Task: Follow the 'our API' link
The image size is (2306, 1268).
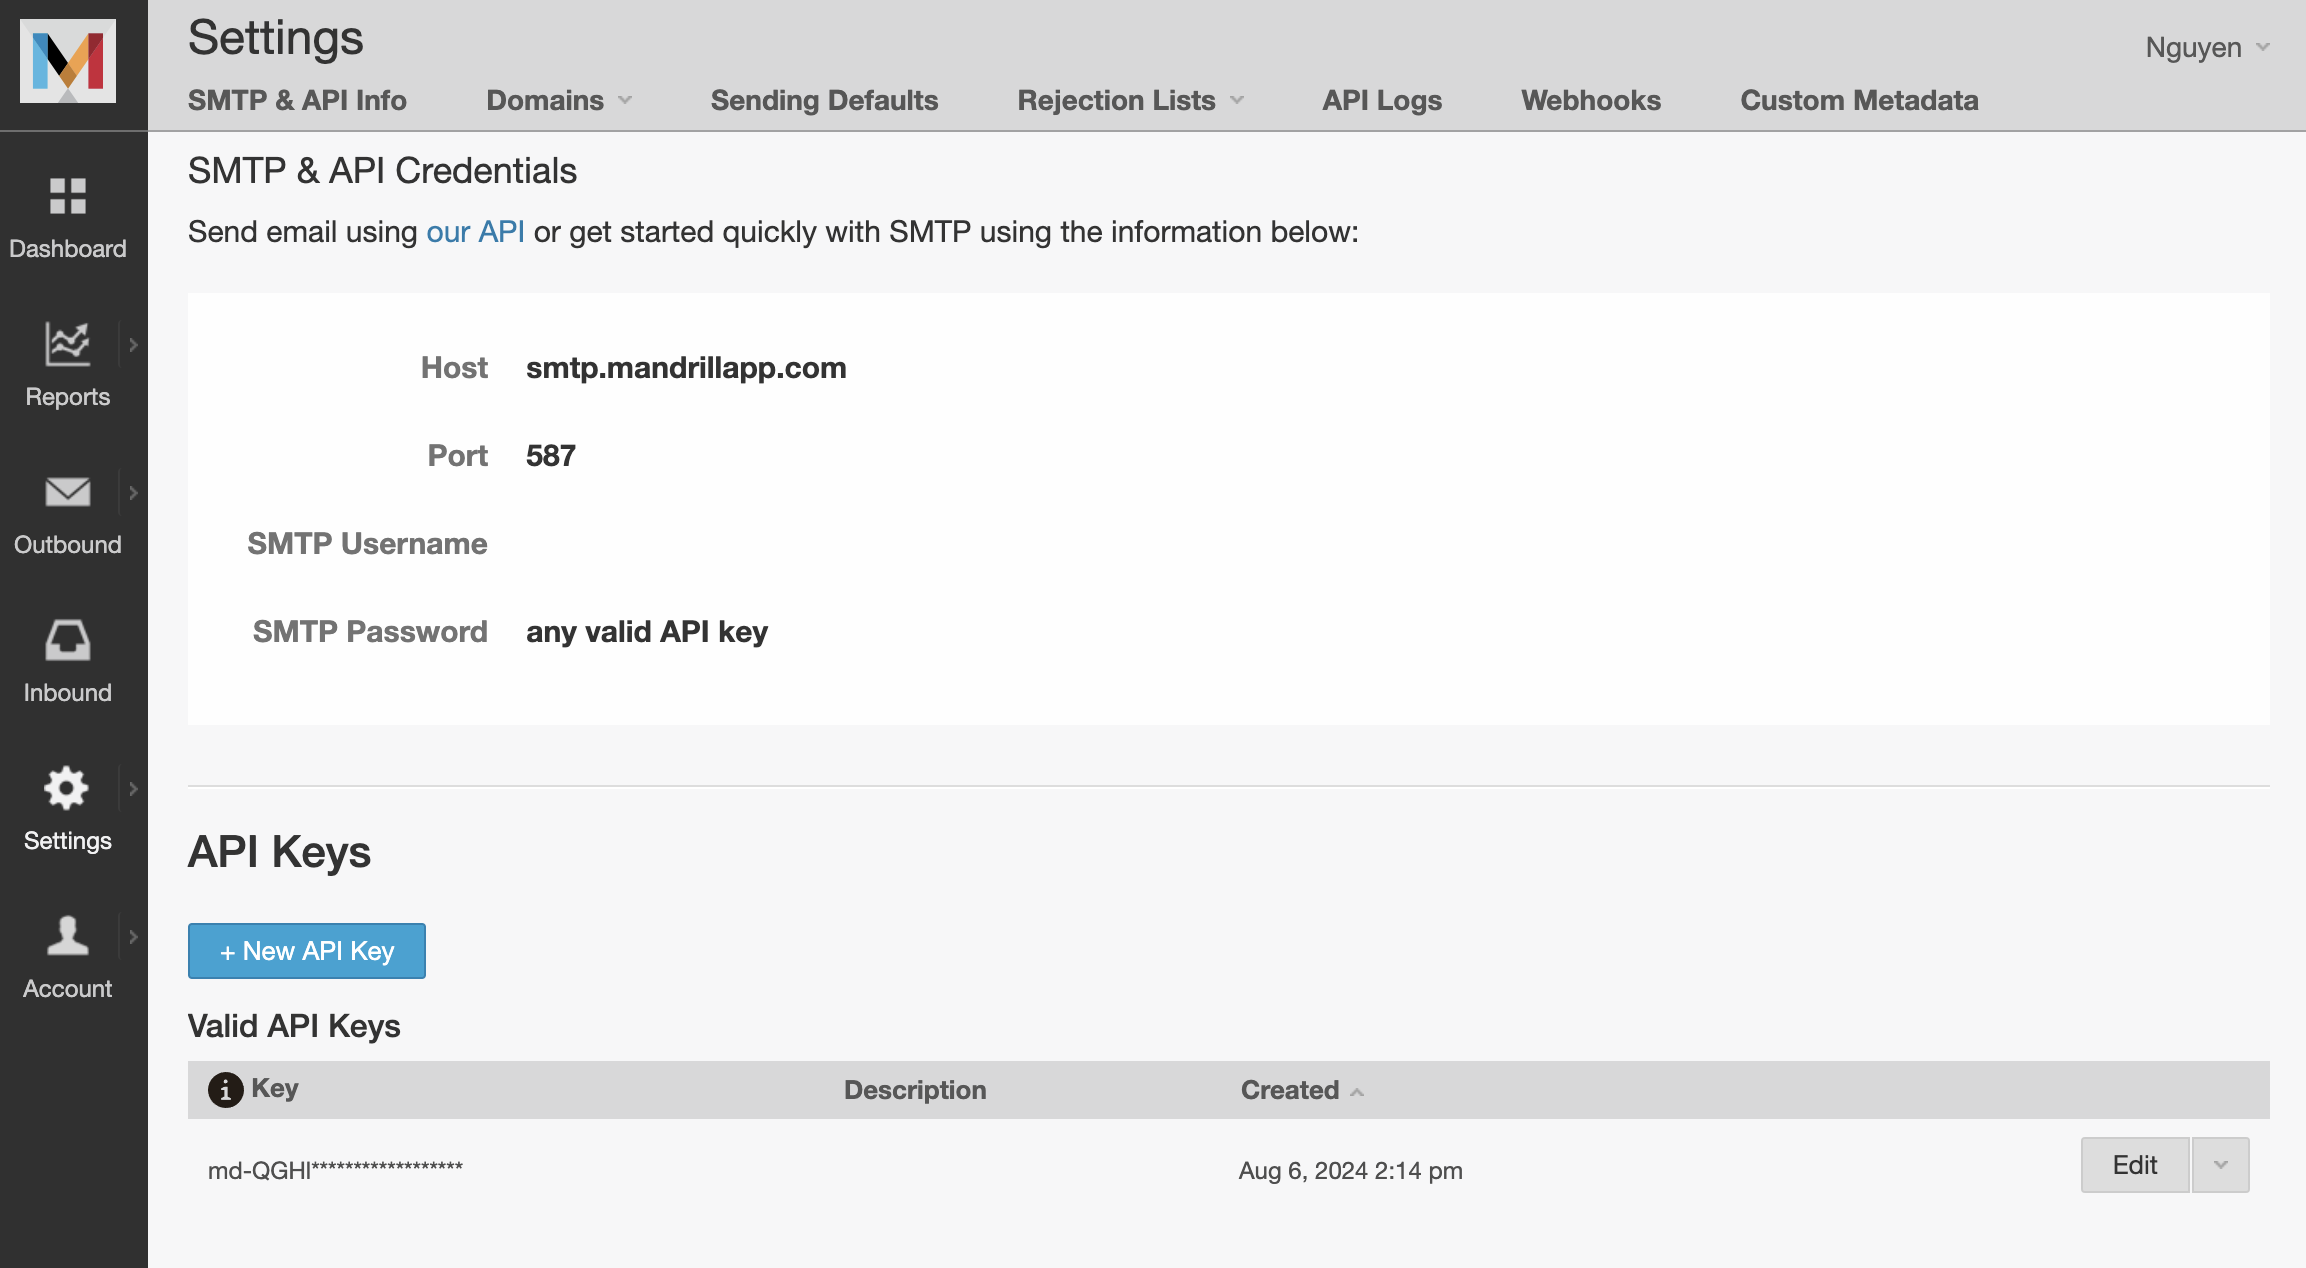Action: coord(475,232)
